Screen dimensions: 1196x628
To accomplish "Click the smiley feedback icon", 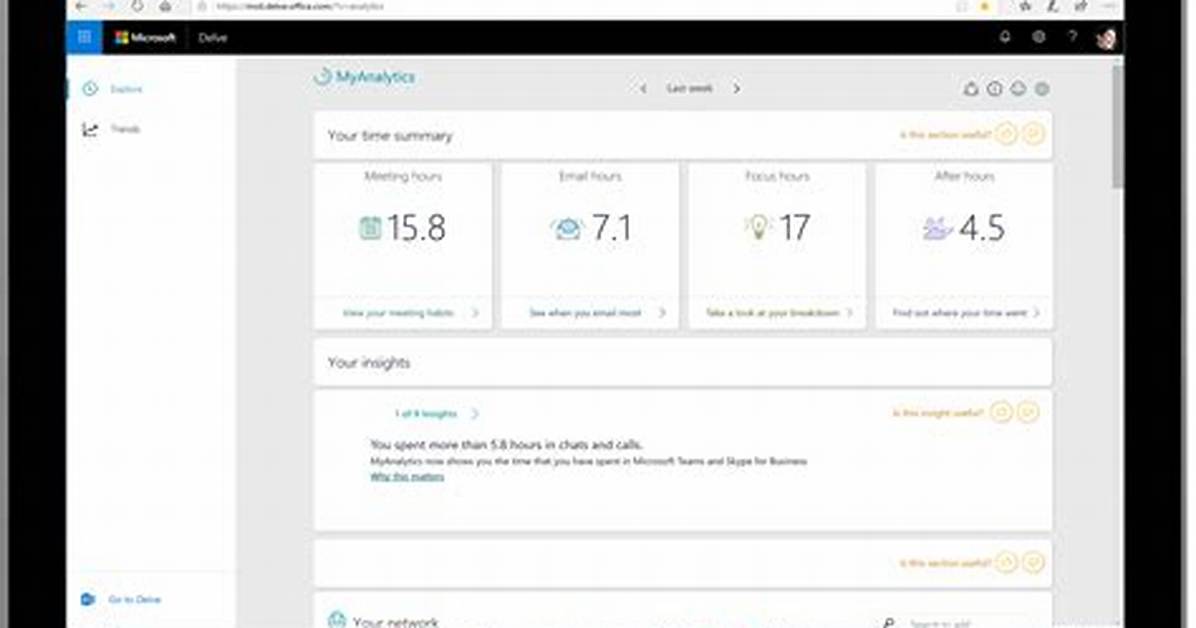I will 1018,89.
